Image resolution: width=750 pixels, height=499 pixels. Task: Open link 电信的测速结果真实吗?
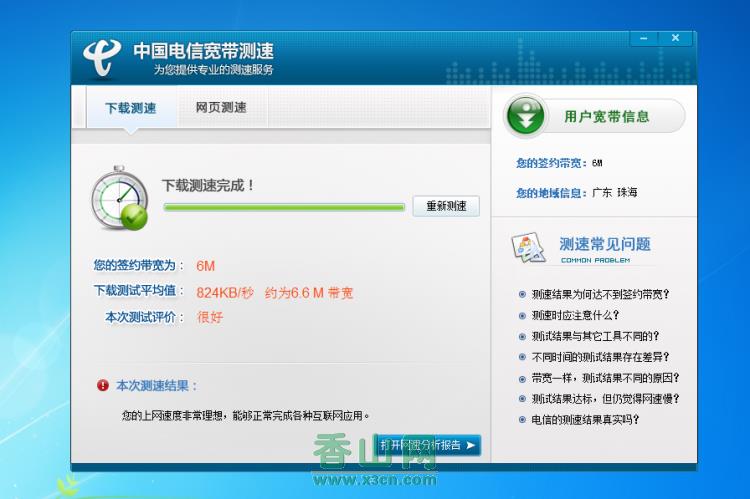click(585, 420)
